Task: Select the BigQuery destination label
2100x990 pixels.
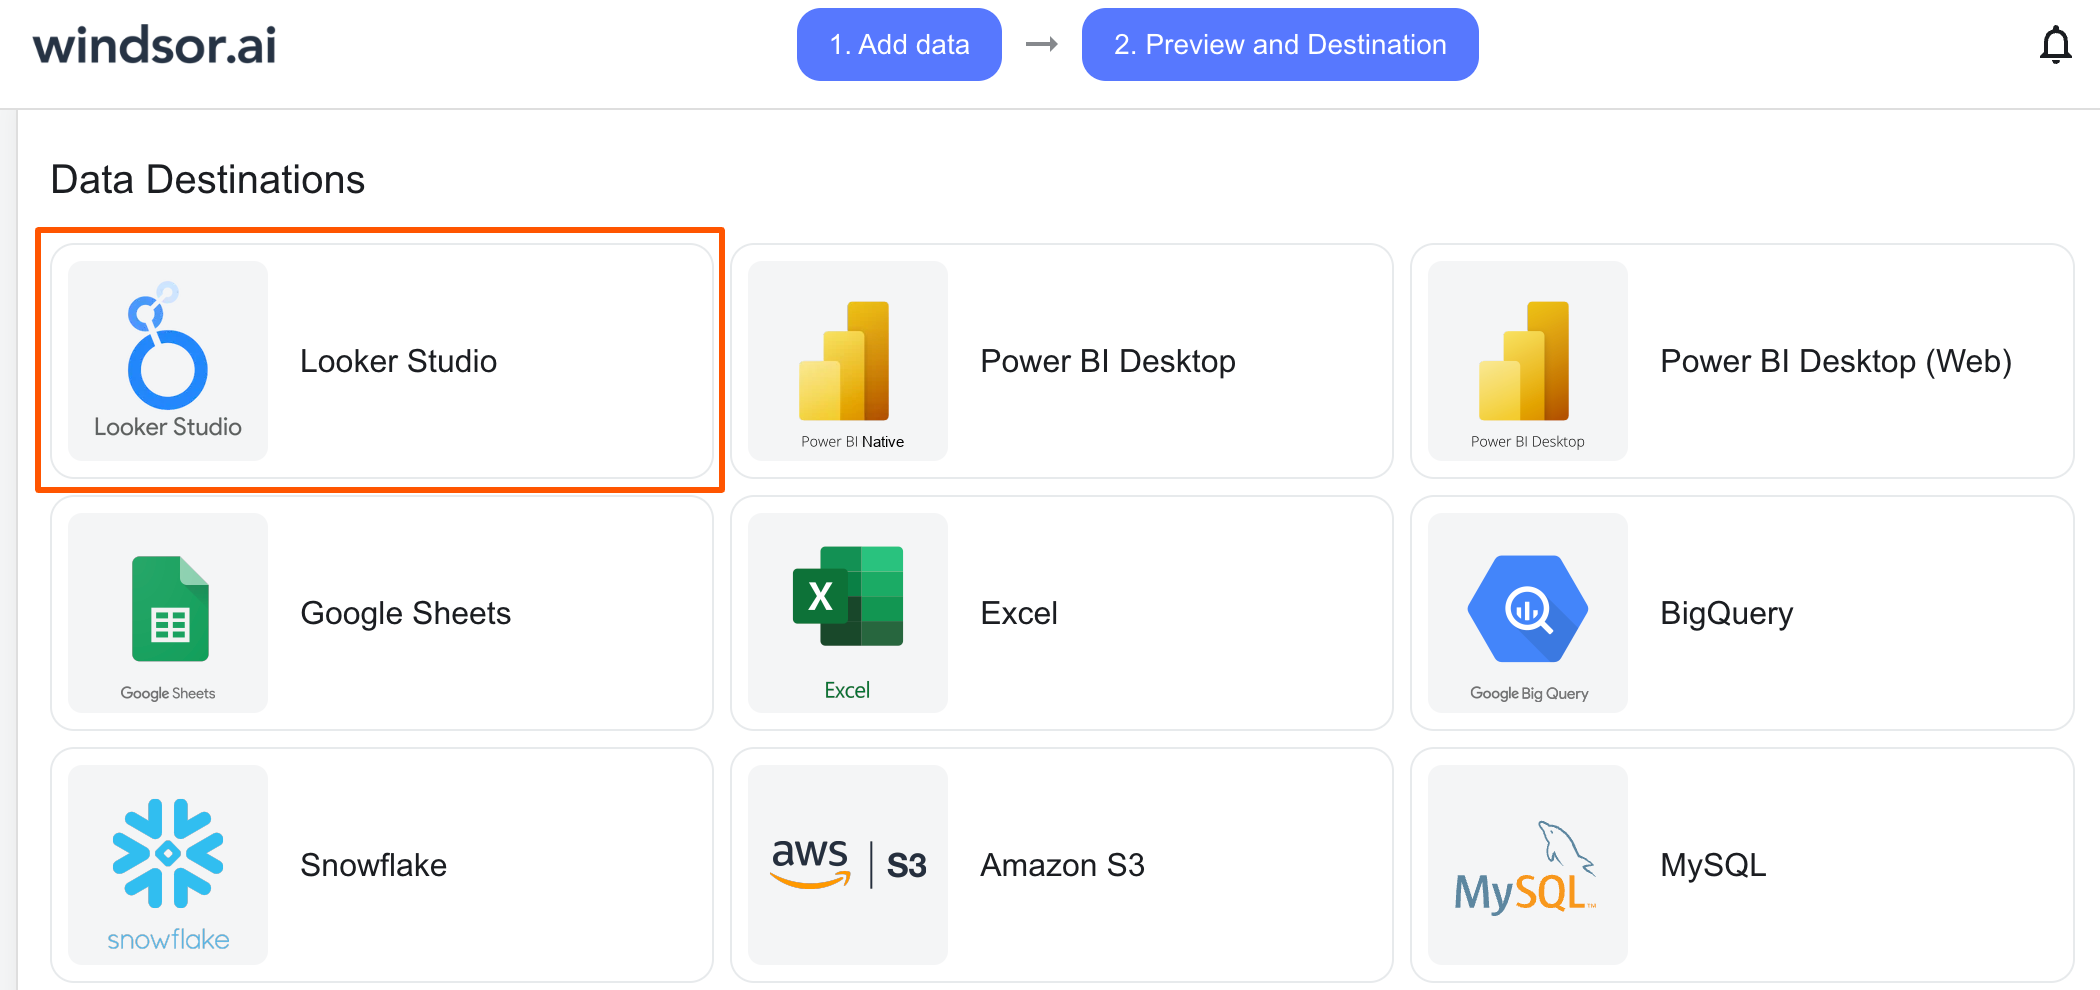Action: click(1727, 613)
